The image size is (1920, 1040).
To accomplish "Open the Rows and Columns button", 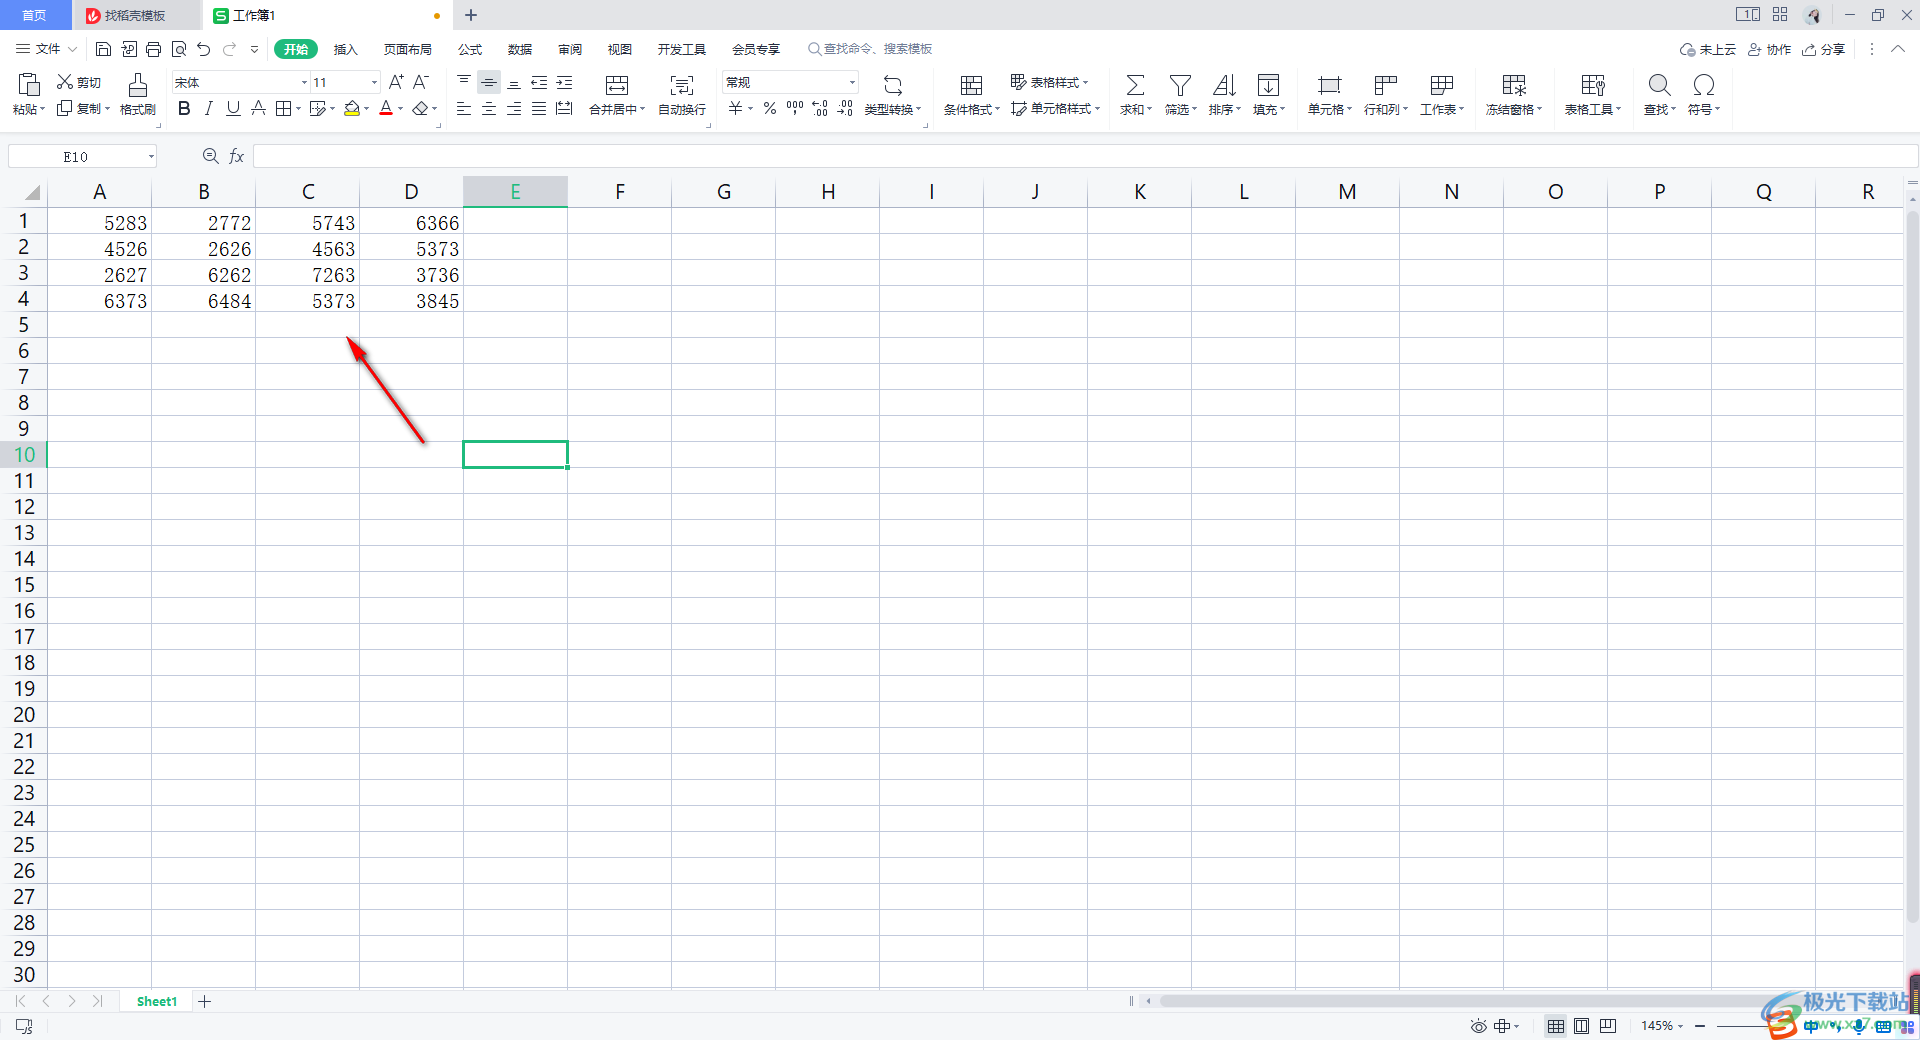I will point(1385,95).
